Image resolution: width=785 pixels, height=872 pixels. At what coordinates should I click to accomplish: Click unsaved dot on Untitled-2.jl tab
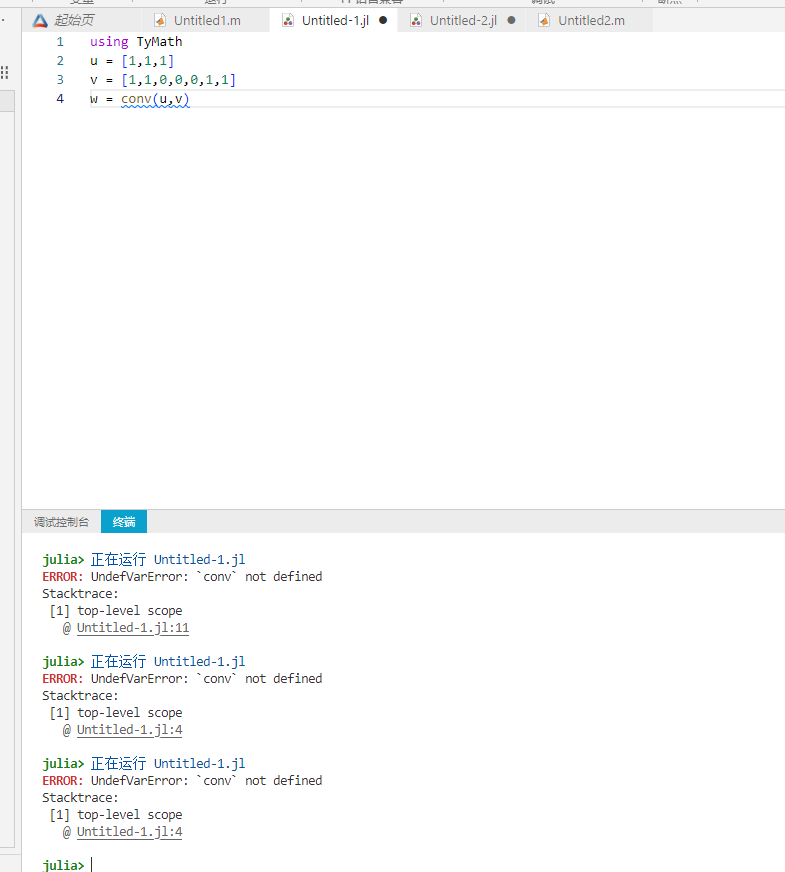(511, 20)
